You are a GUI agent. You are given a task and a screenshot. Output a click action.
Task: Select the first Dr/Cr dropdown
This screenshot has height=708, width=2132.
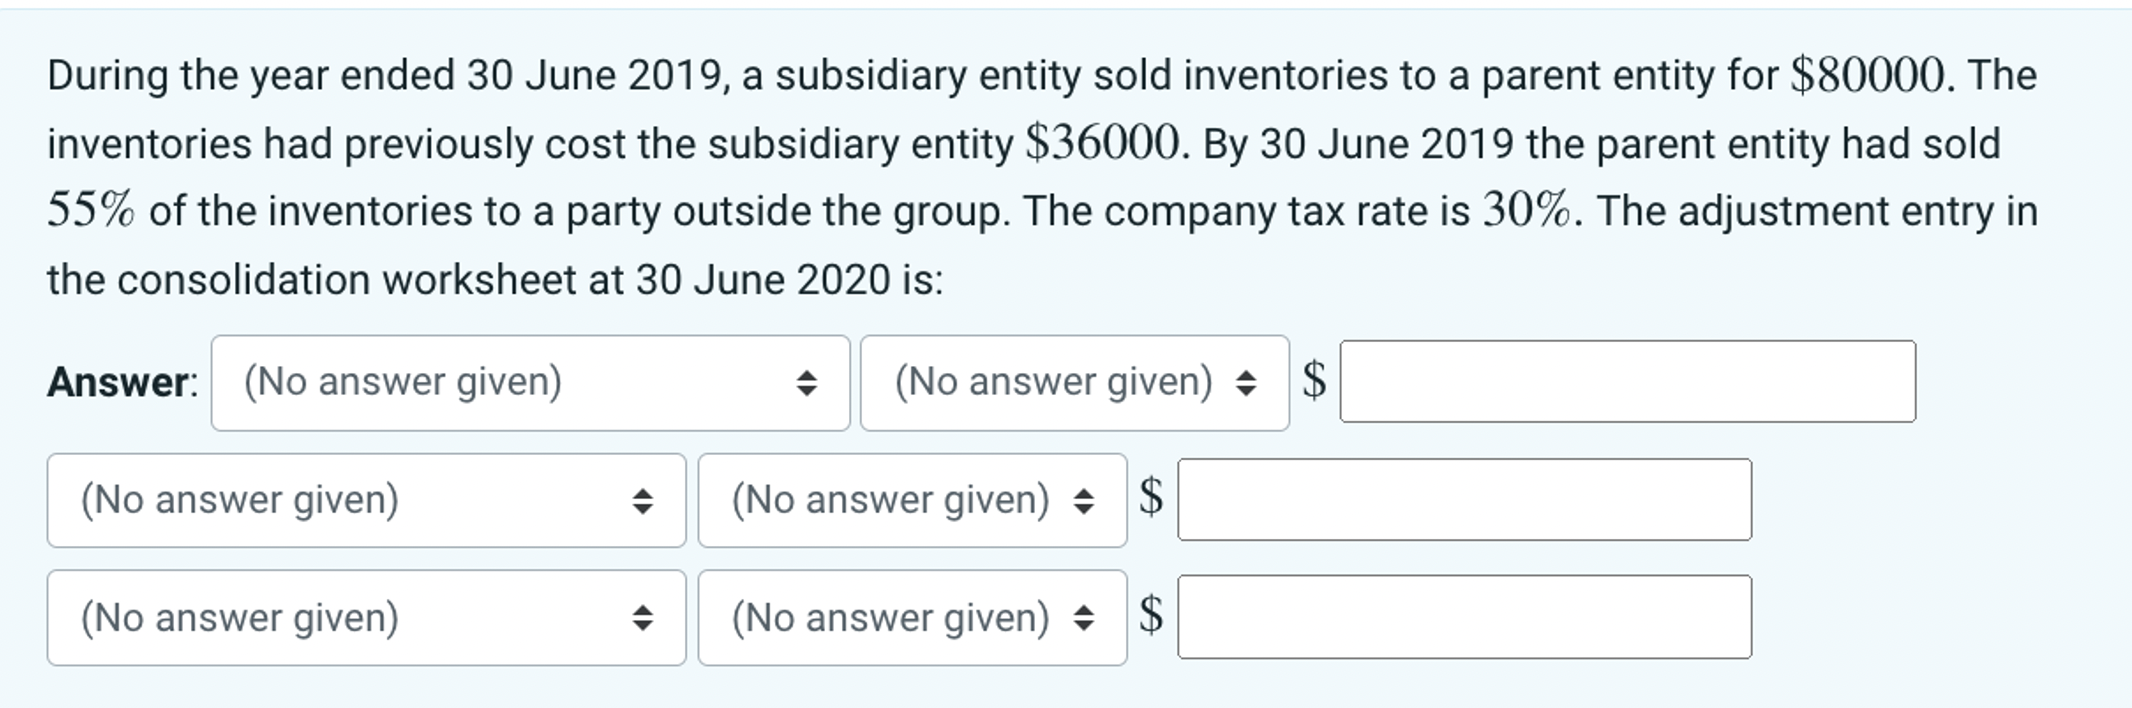pyautogui.click(x=1075, y=381)
